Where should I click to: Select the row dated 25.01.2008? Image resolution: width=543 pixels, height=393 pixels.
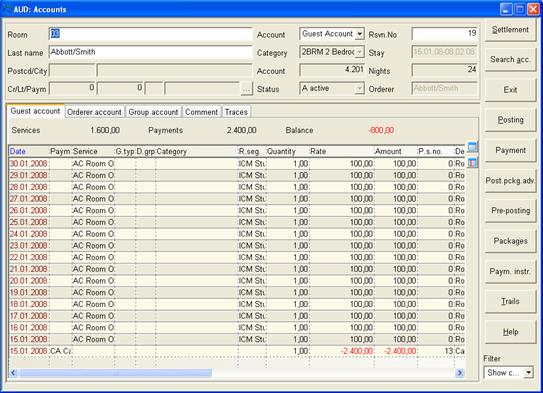pyautogui.click(x=237, y=222)
